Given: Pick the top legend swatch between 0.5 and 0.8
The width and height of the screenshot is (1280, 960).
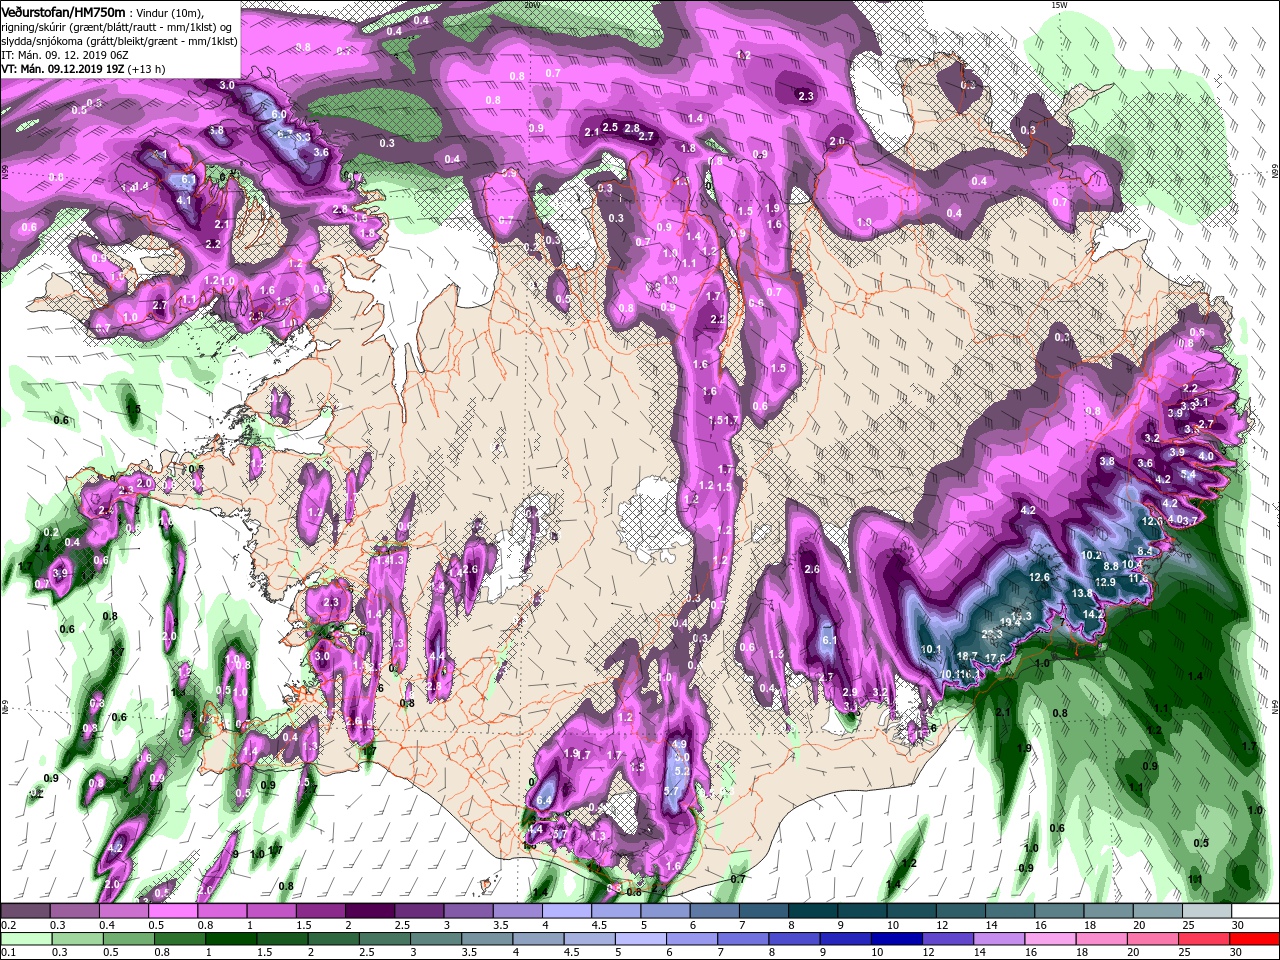Looking at the screenshot, I should point(172,911).
